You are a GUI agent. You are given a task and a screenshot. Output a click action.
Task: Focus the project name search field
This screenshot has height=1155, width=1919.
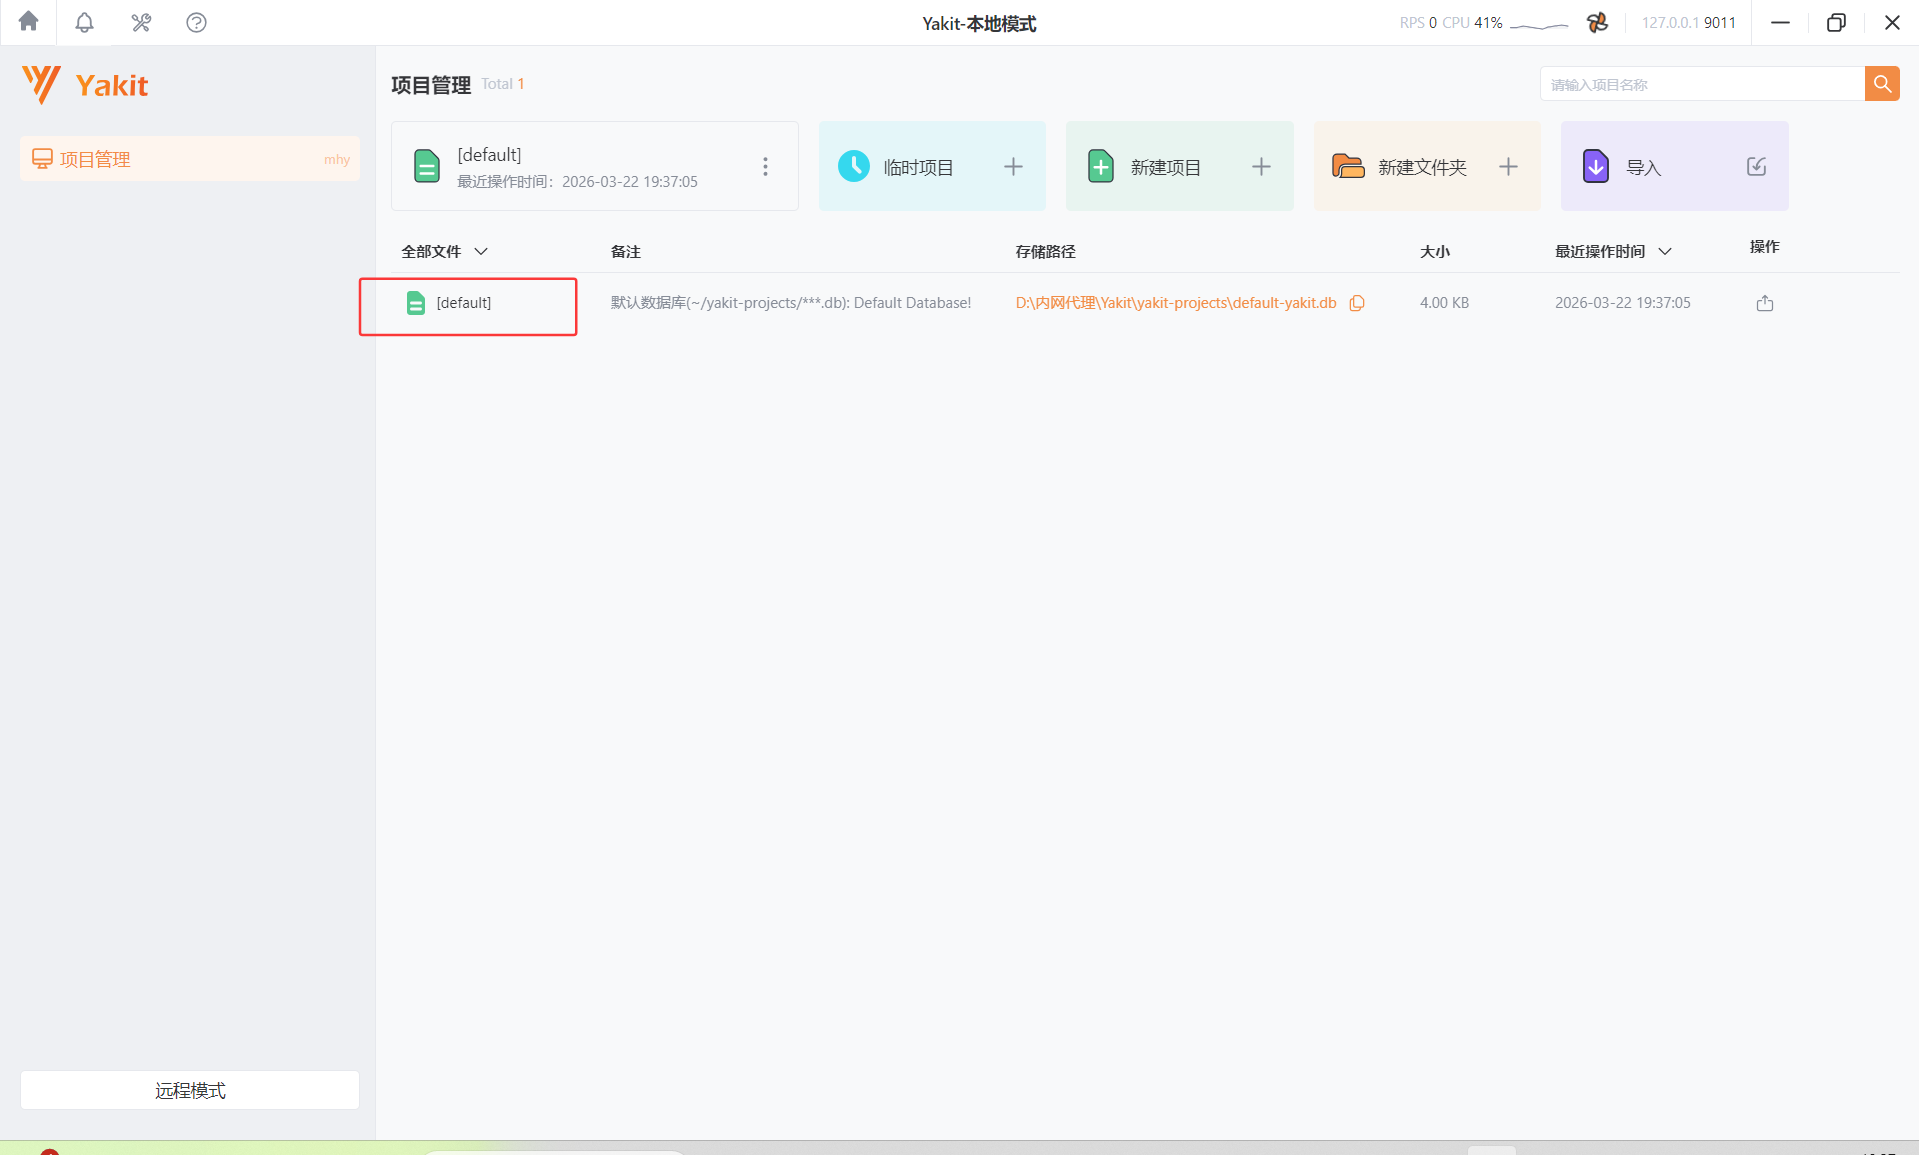coord(1701,84)
